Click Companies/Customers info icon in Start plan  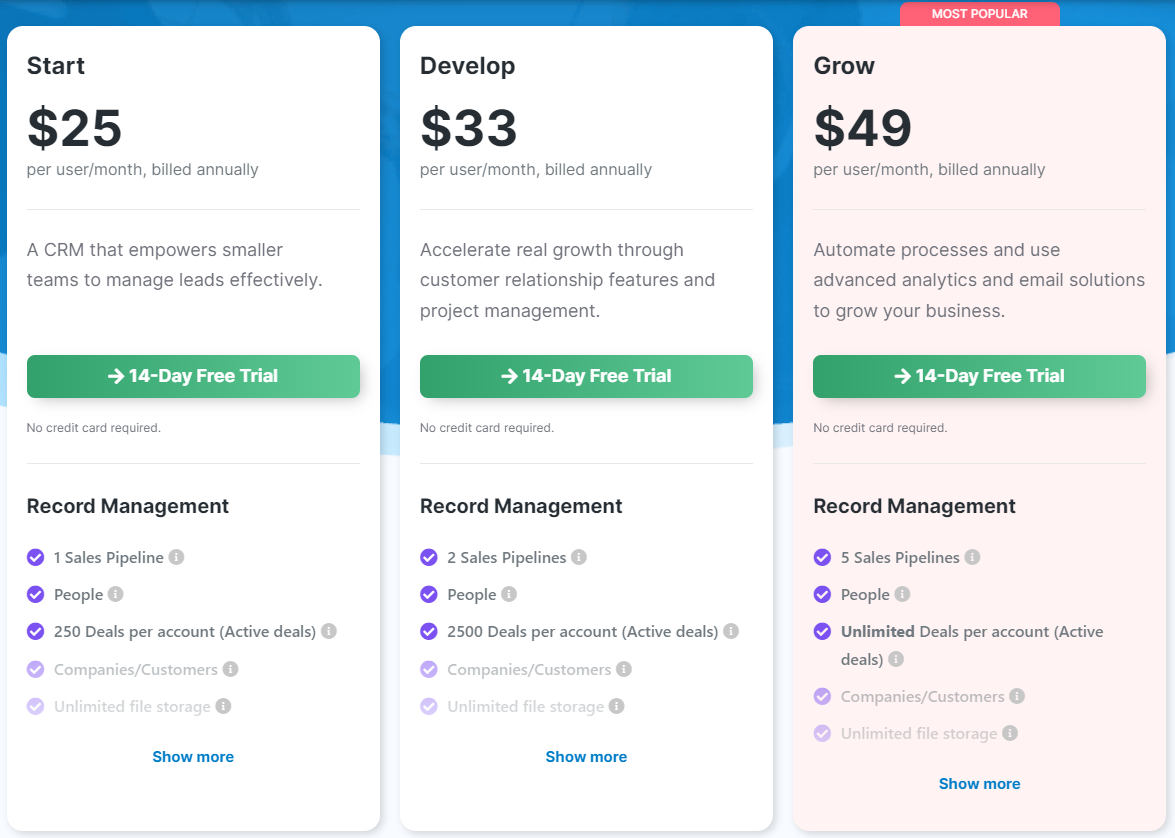230,669
